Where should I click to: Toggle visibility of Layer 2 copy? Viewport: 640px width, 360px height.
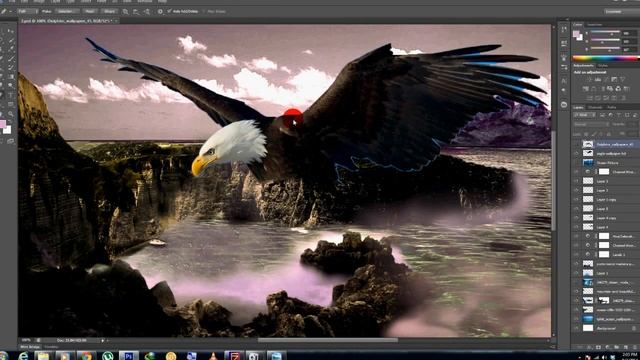[576, 200]
